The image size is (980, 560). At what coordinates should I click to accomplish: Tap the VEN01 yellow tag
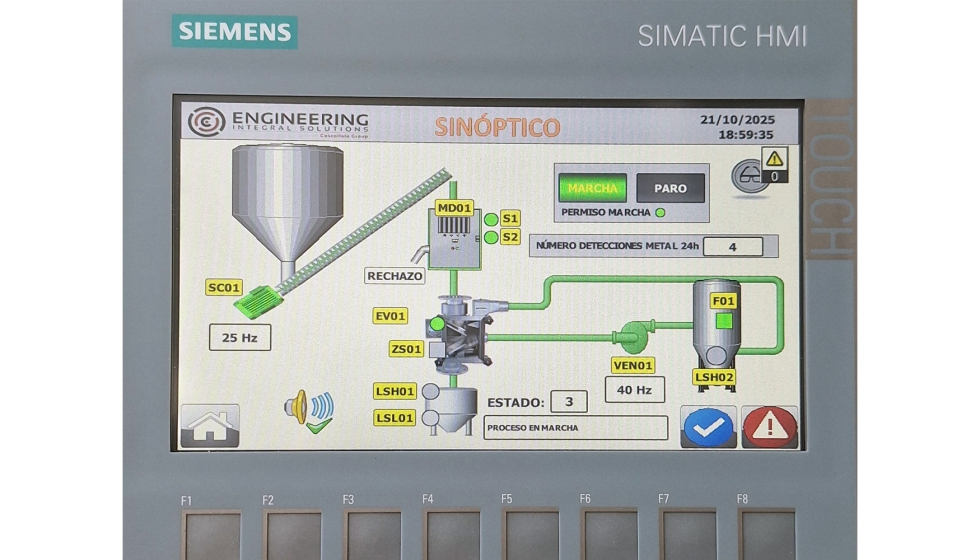pyautogui.click(x=633, y=366)
